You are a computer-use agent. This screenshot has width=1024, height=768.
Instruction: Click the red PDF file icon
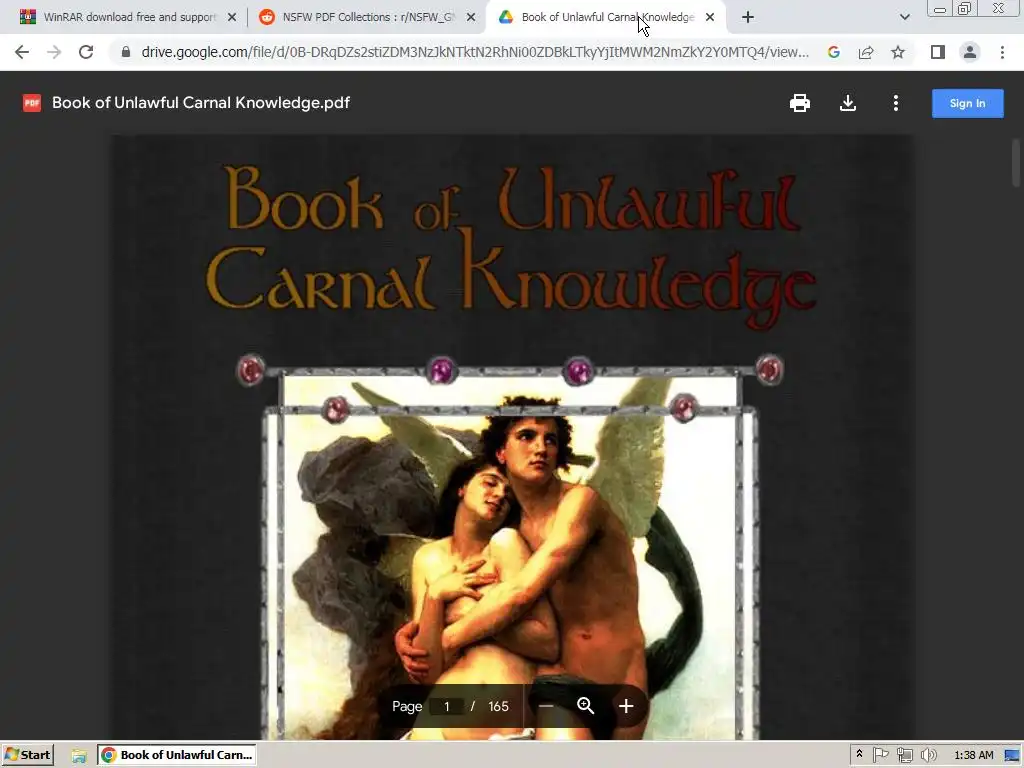(x=32, y=103)
